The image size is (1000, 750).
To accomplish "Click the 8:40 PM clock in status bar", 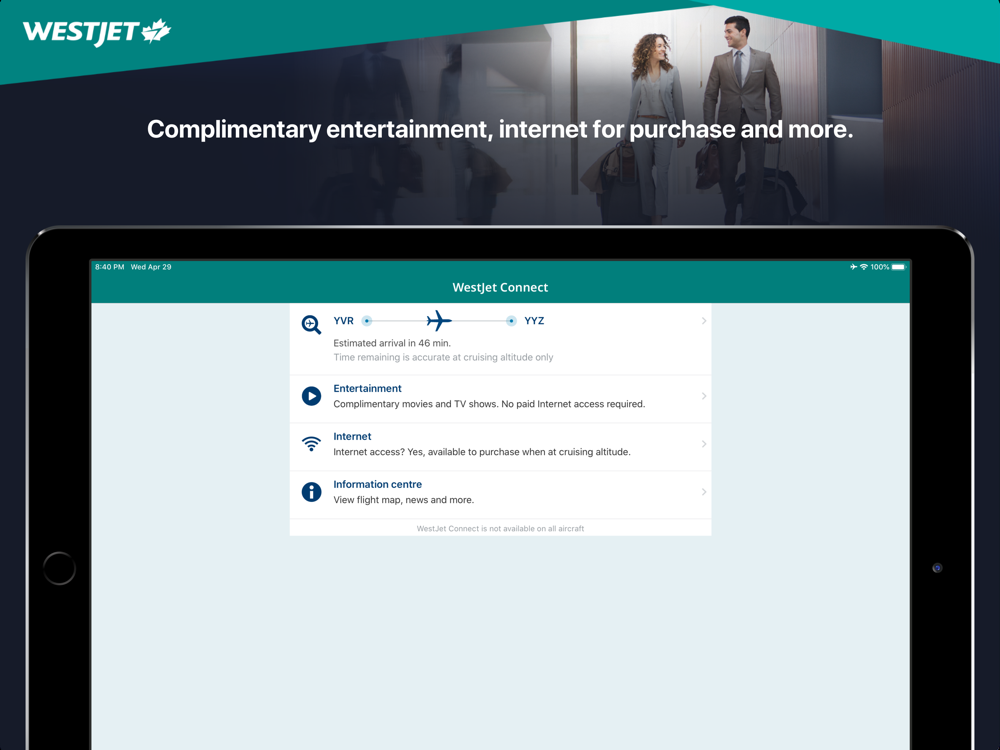I will coord(110,267).
